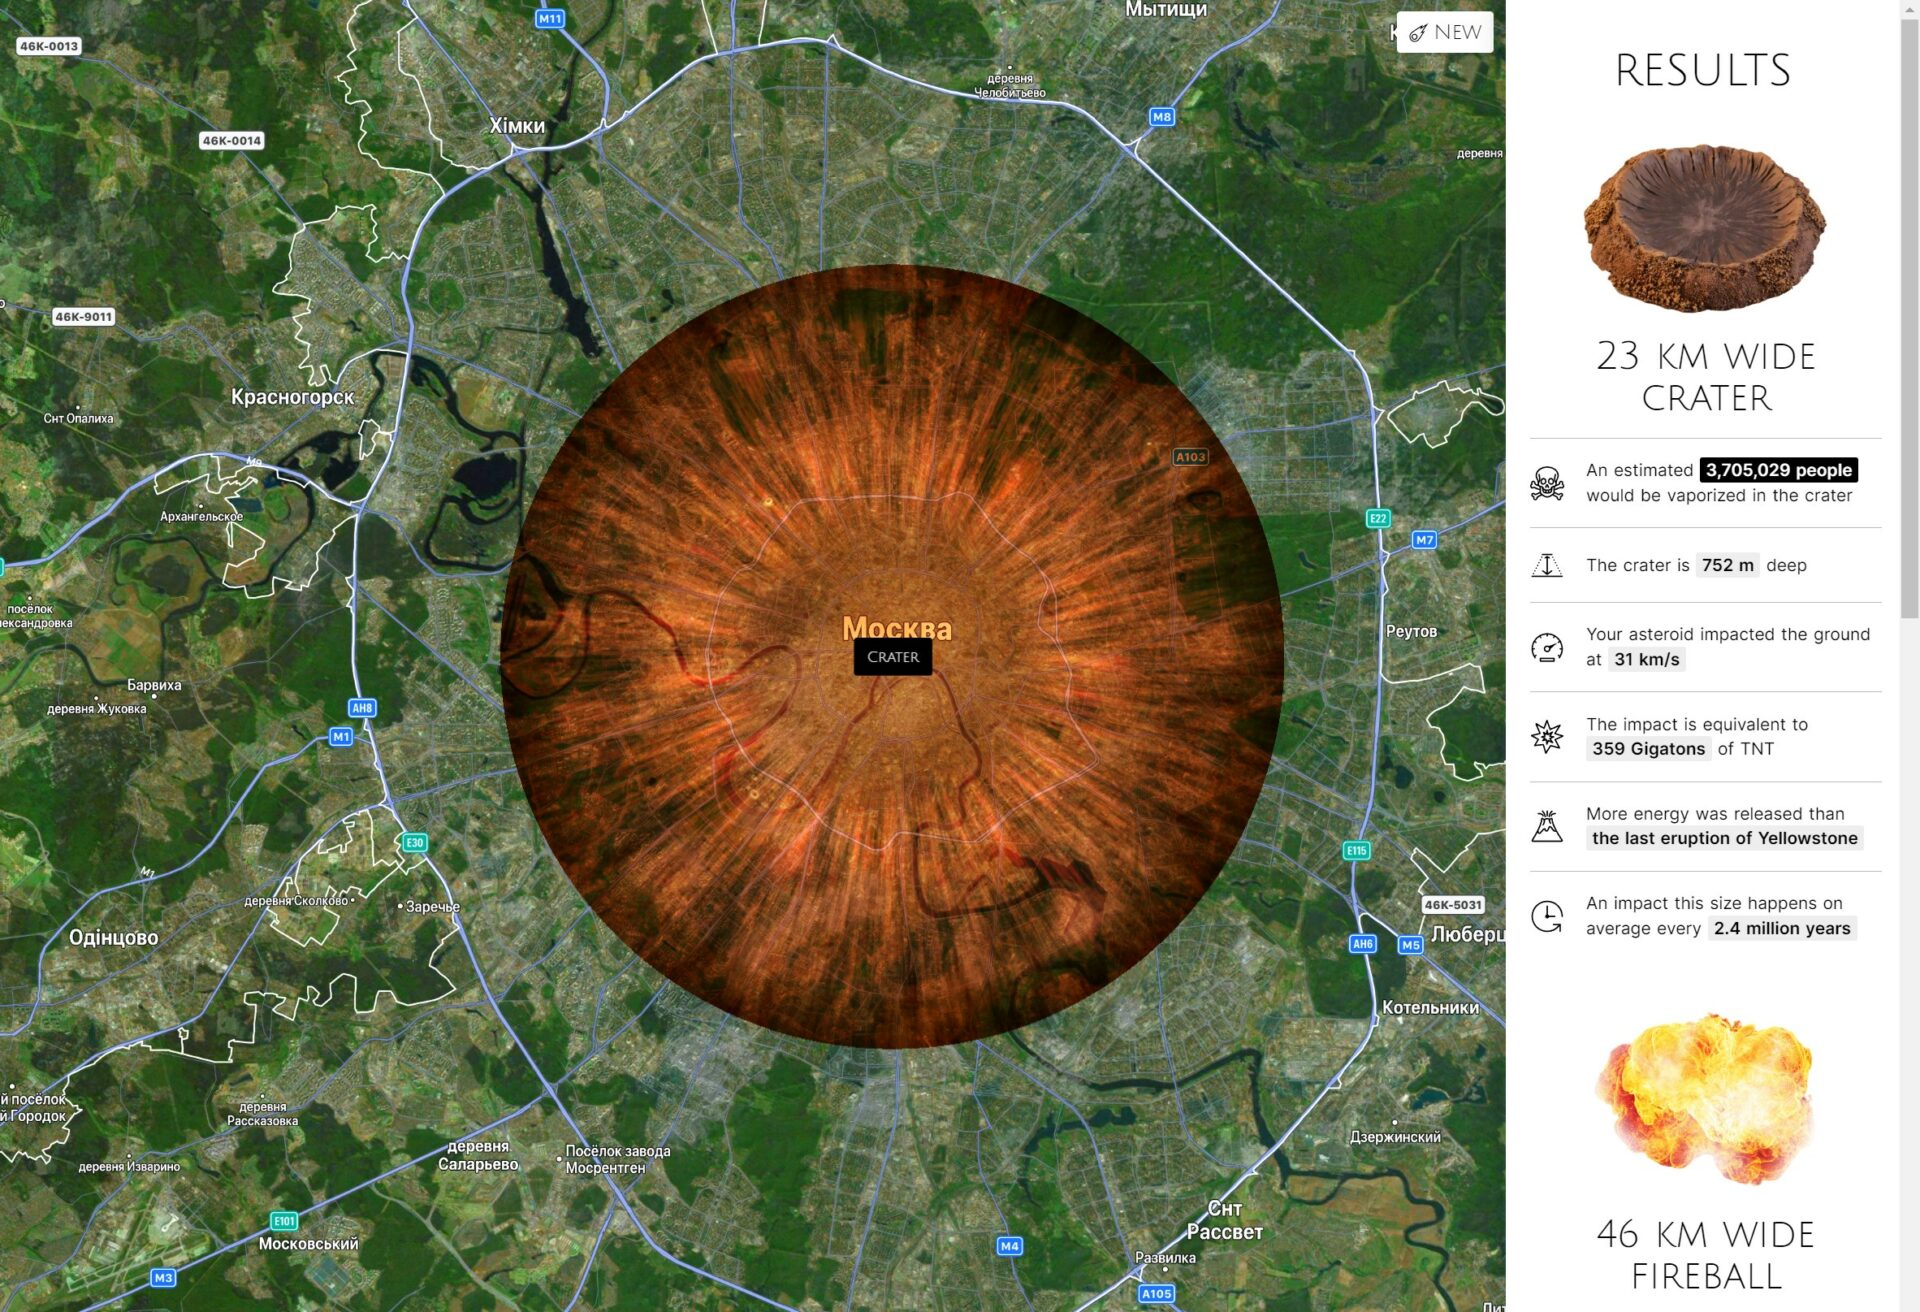Click the 3,705,029 people highlight
Screen dimensions: 1920x1312
pyautogui.click(x=1778, y=470)
